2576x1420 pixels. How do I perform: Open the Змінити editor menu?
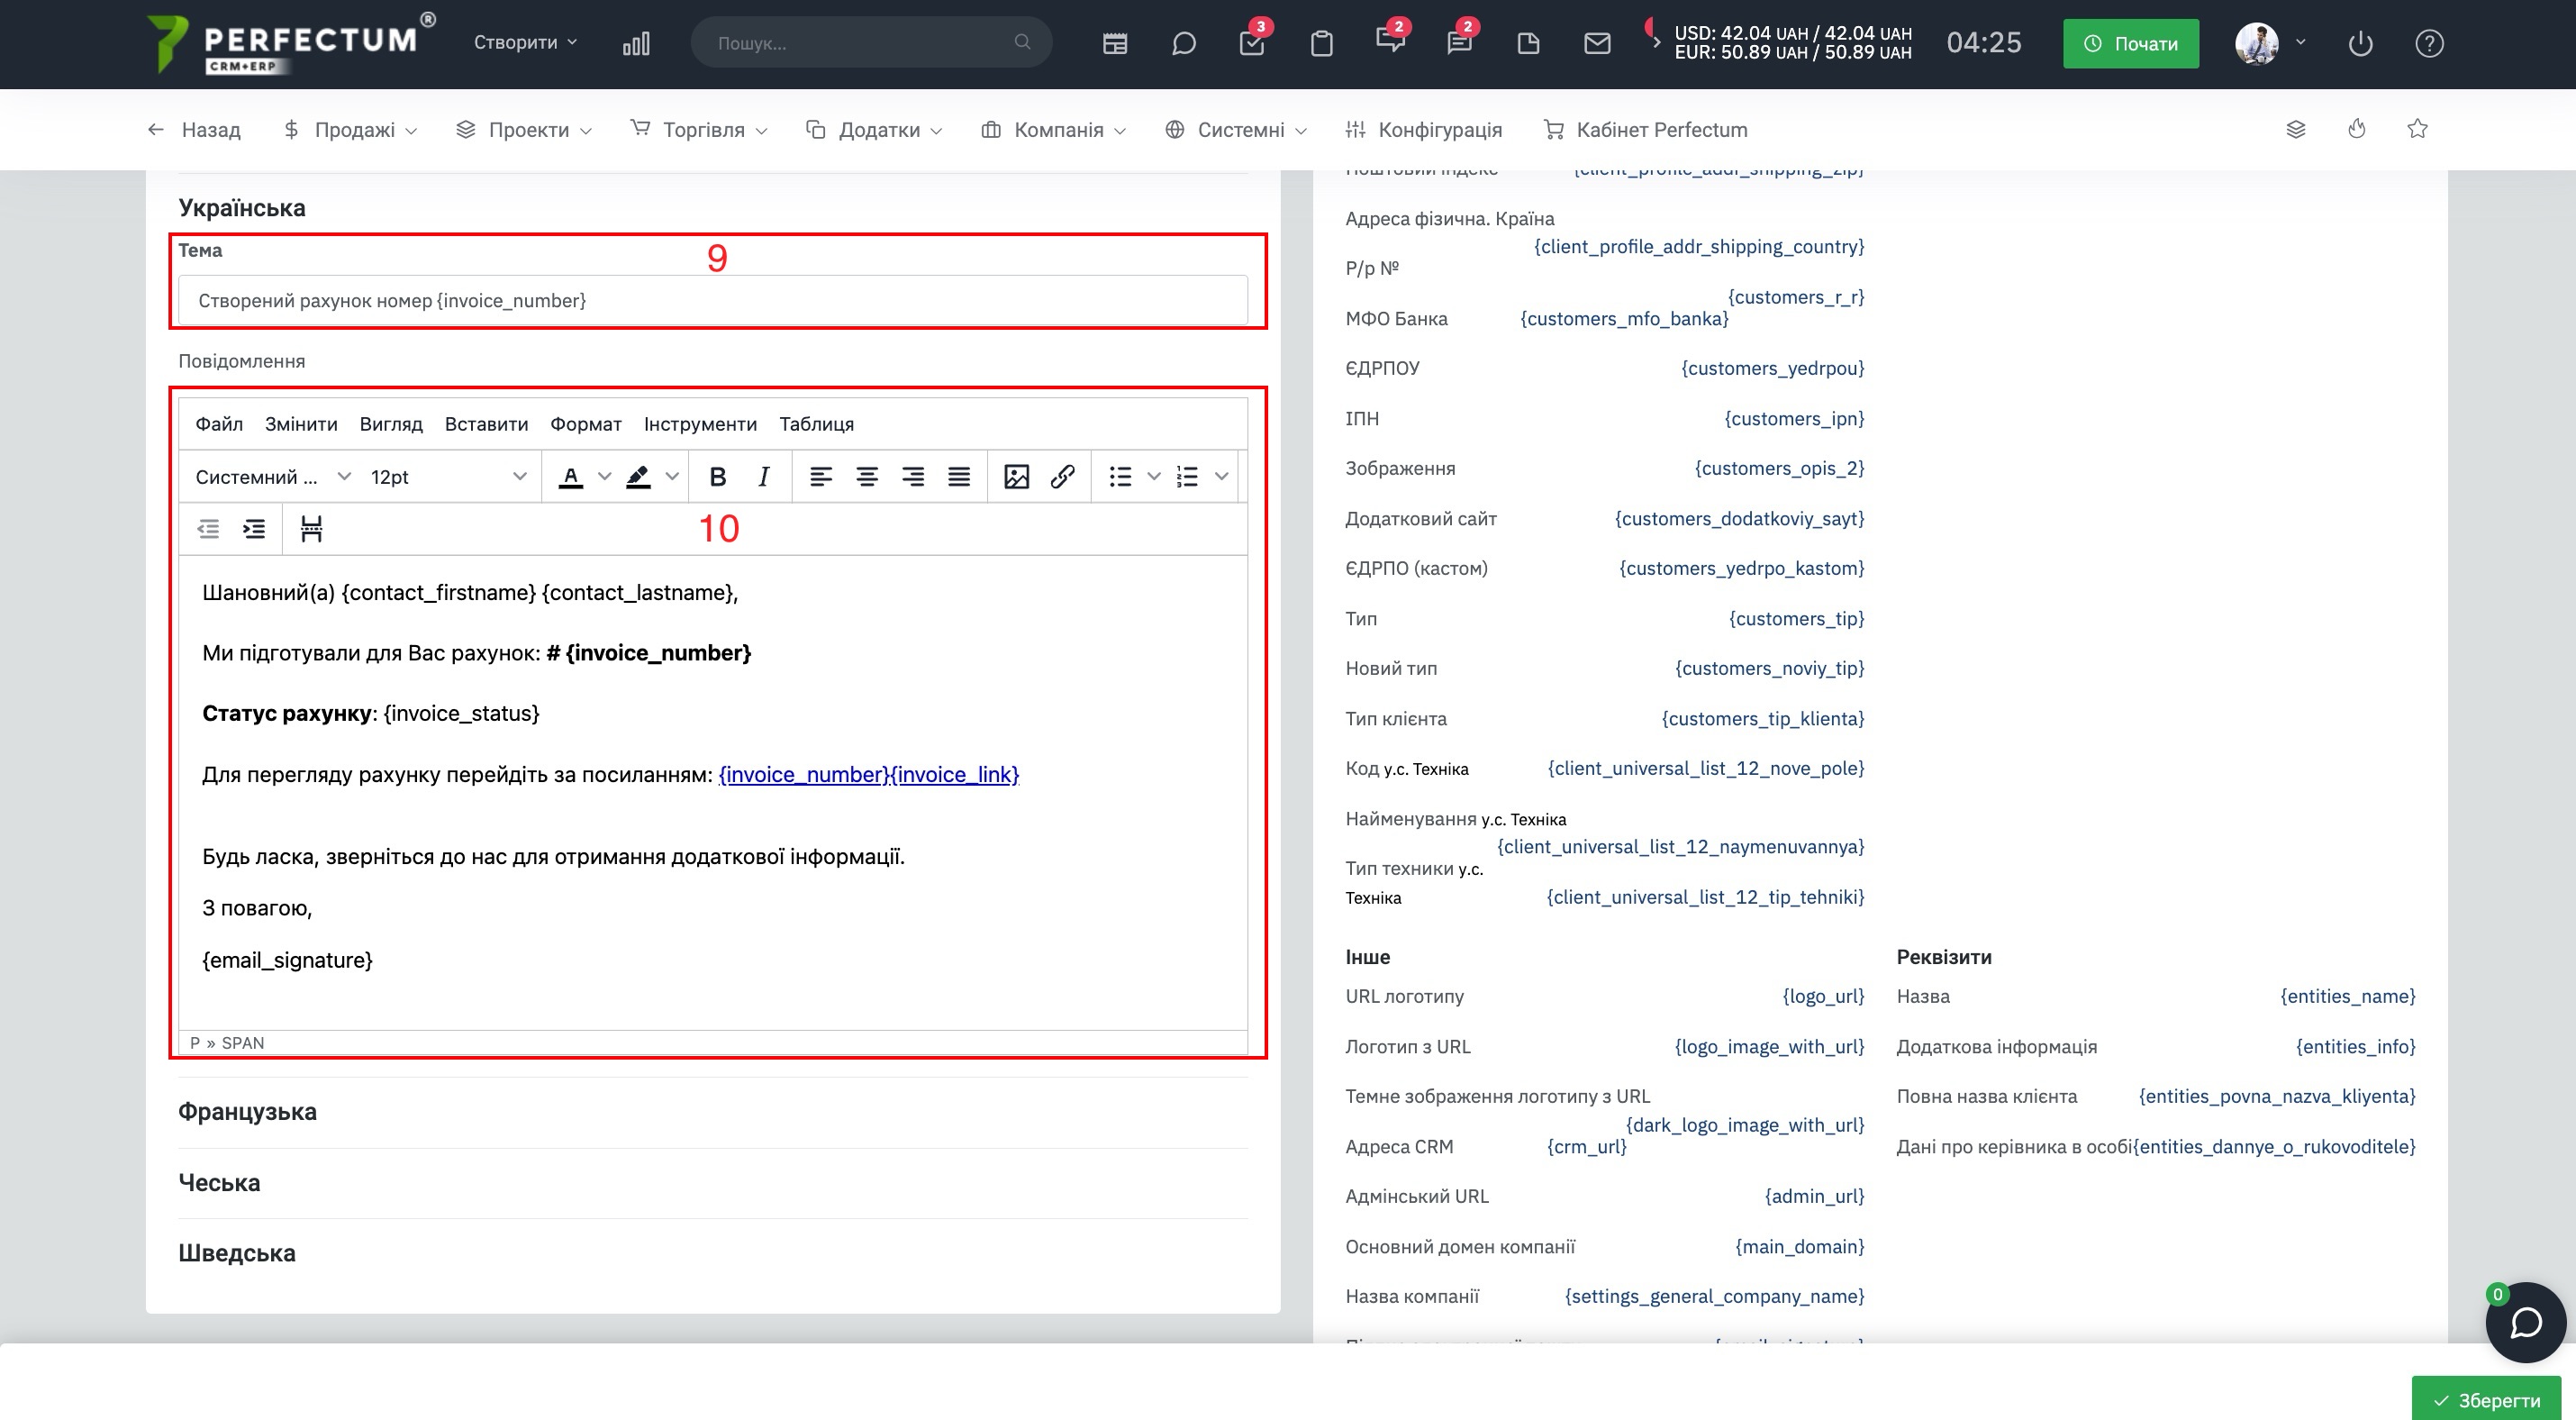click(x=301, y=424)
